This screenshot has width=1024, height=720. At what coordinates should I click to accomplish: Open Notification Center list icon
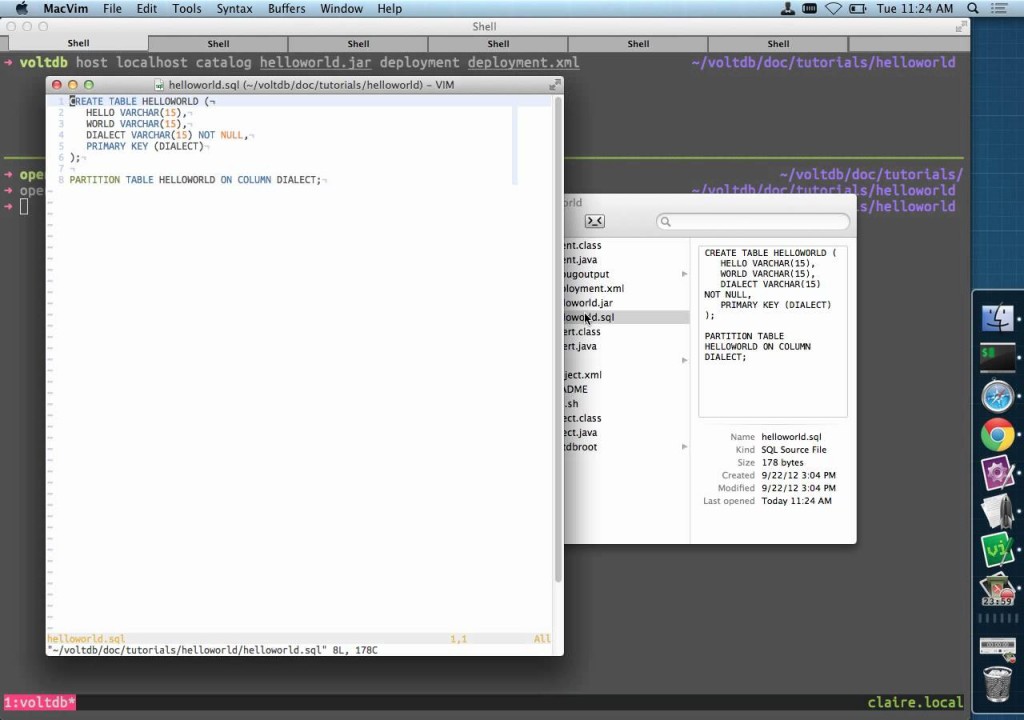click(1001, 9)
